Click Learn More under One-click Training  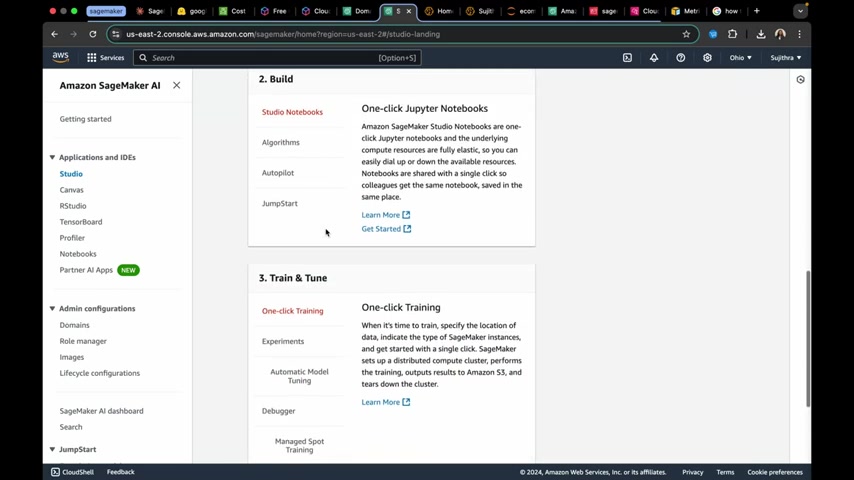point(386,402)
